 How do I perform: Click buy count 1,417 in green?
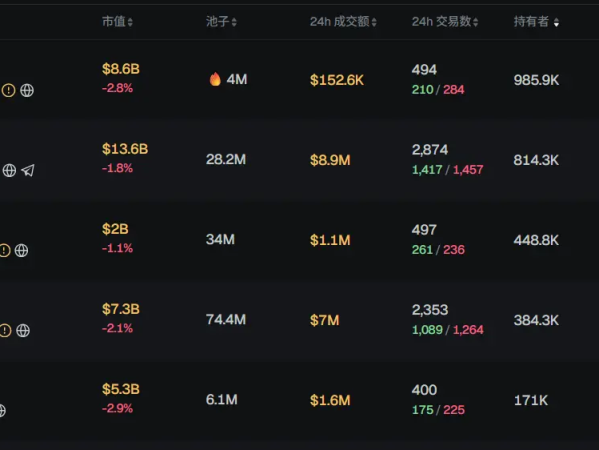click(x=427, y=170)
